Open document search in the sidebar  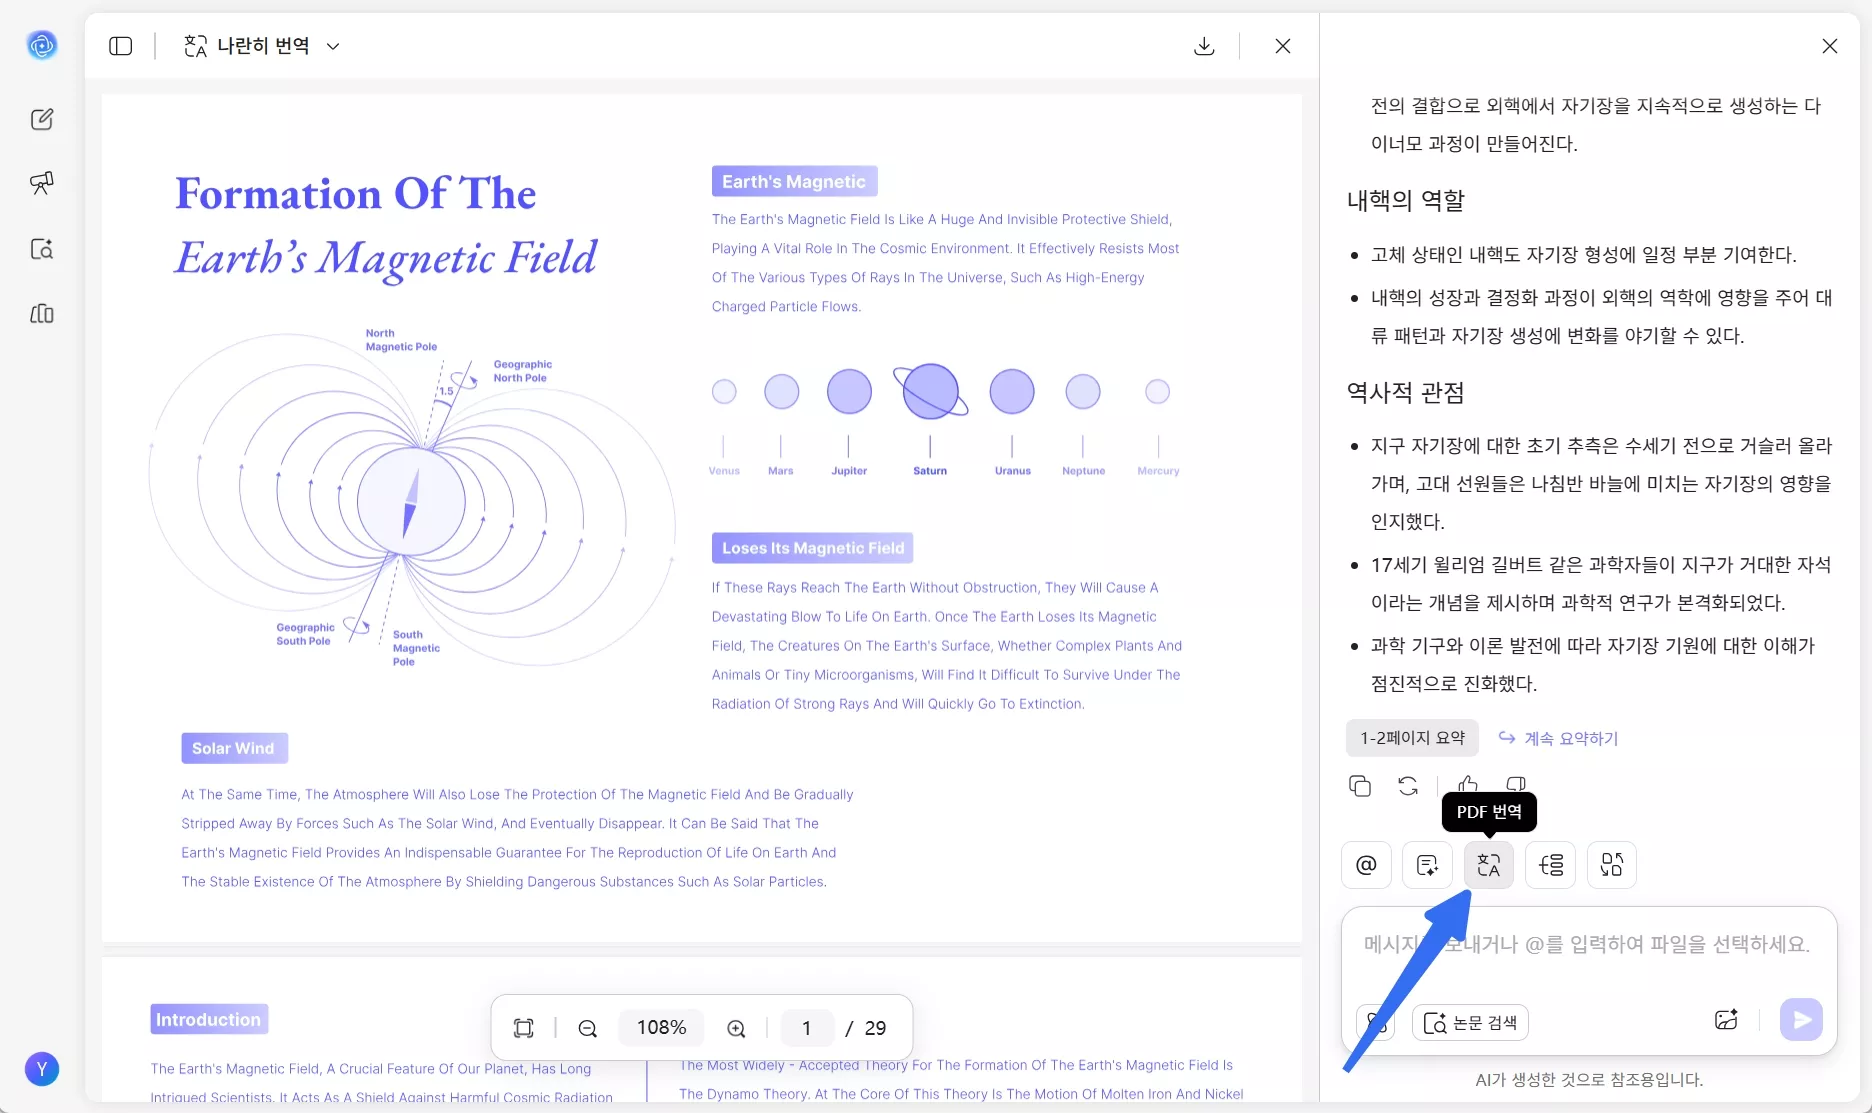coord(42,250)
